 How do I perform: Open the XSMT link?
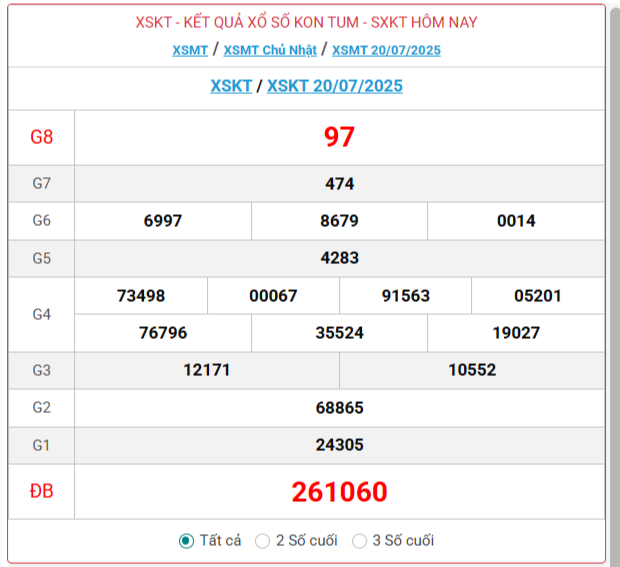tap(190, 50)
